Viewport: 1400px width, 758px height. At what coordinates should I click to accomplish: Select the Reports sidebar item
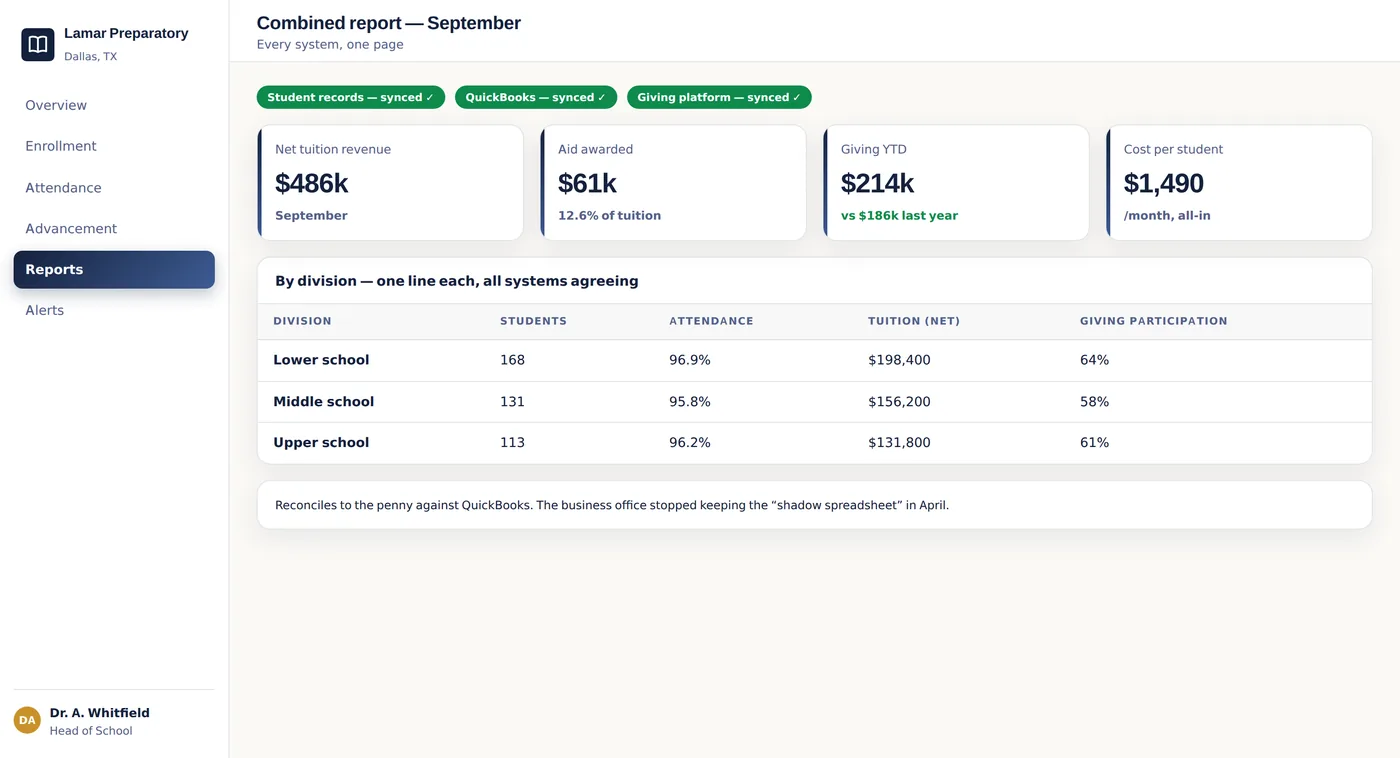[x=114, y=270]
